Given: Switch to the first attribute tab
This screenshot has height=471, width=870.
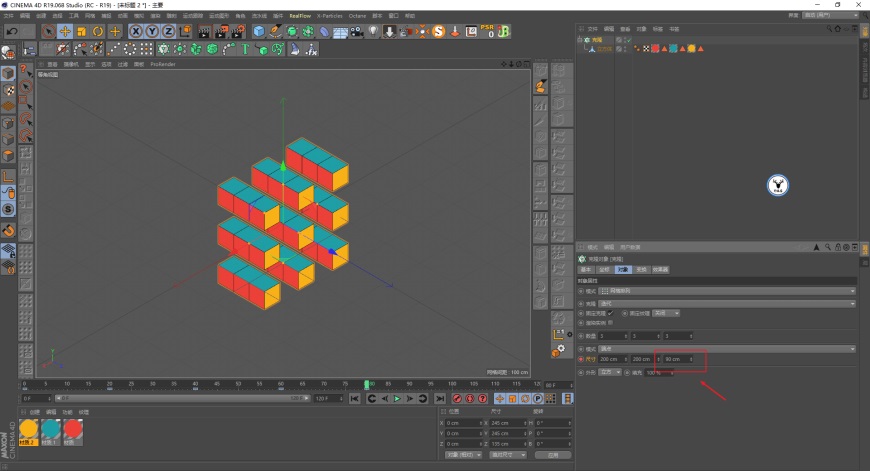Looking at the screenshot, I should coord(585,270).
